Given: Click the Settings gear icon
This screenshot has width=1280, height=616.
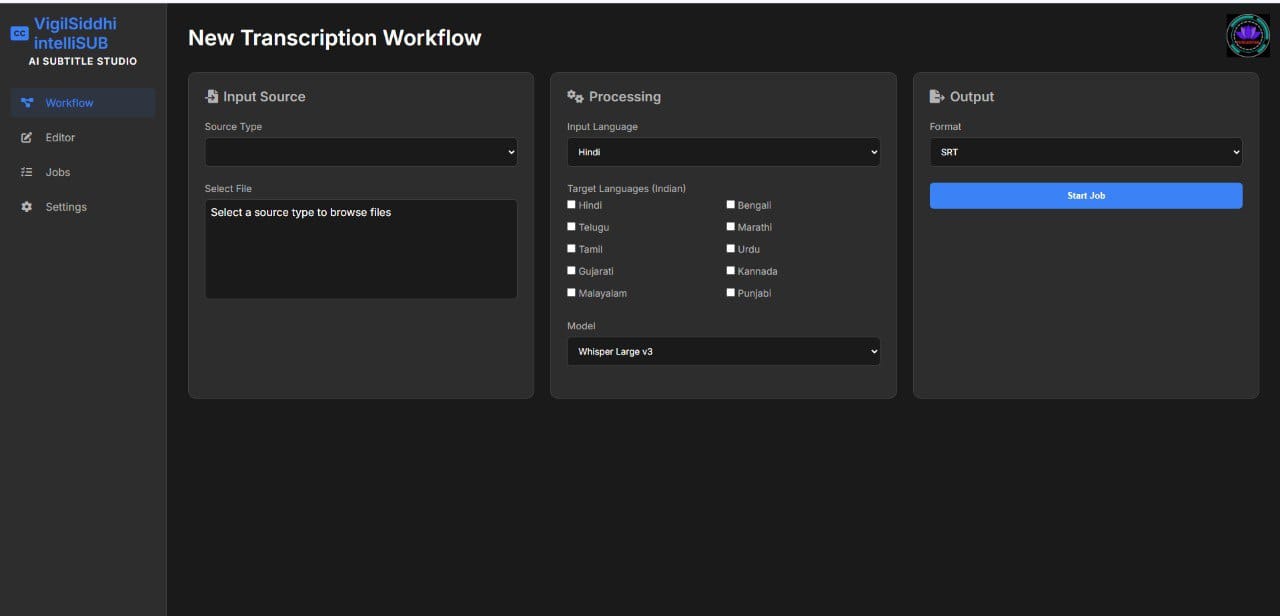Looking at the screenshot, I should pos(27,207).
